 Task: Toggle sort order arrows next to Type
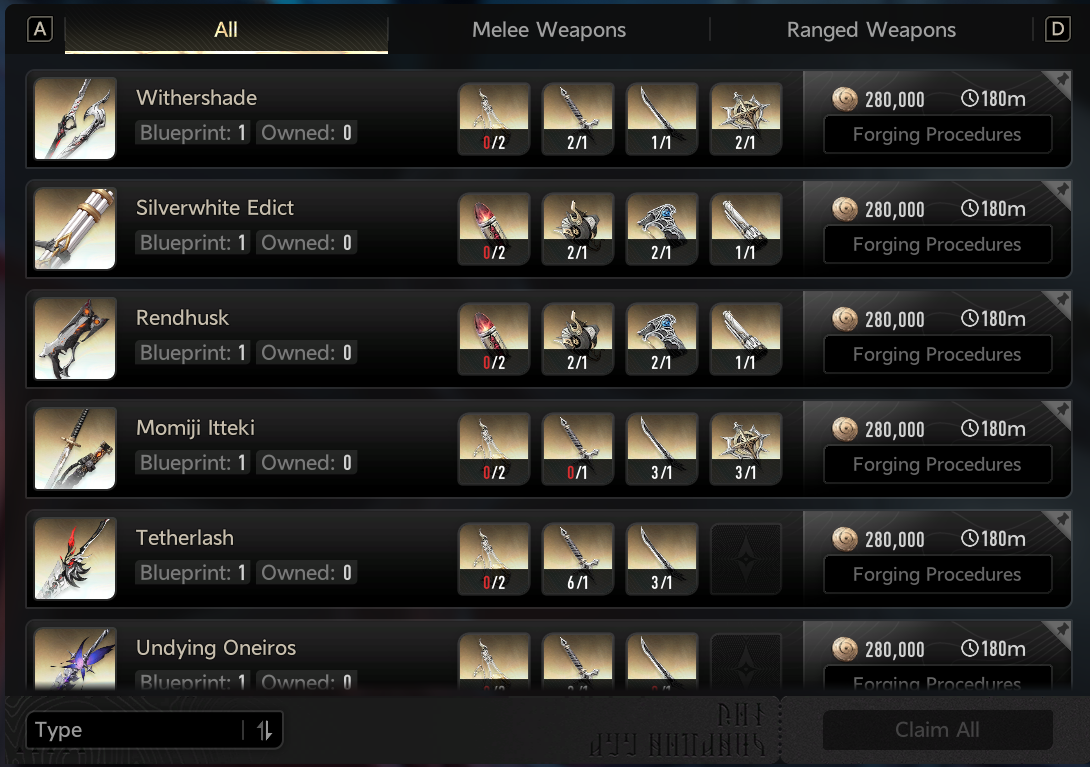[264, 730]
